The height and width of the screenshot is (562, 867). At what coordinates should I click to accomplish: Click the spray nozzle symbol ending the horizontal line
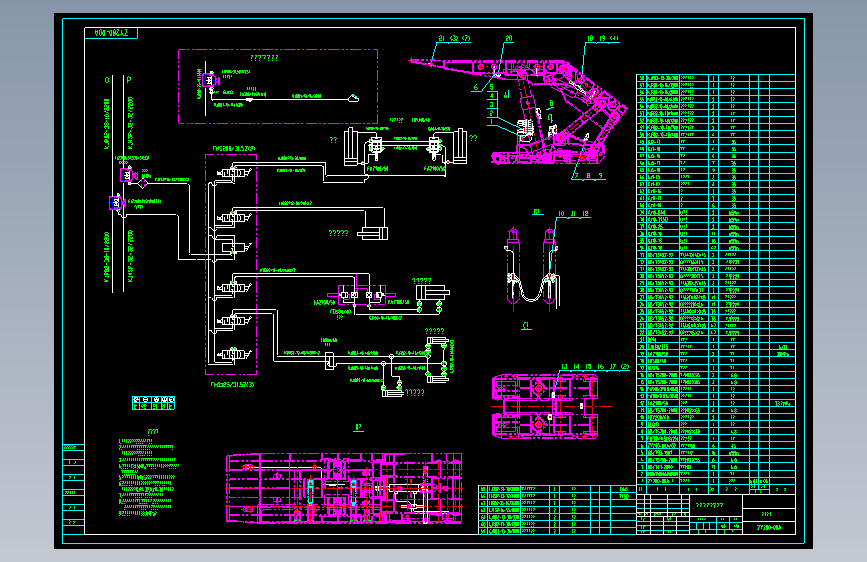[x=353, y=98]
